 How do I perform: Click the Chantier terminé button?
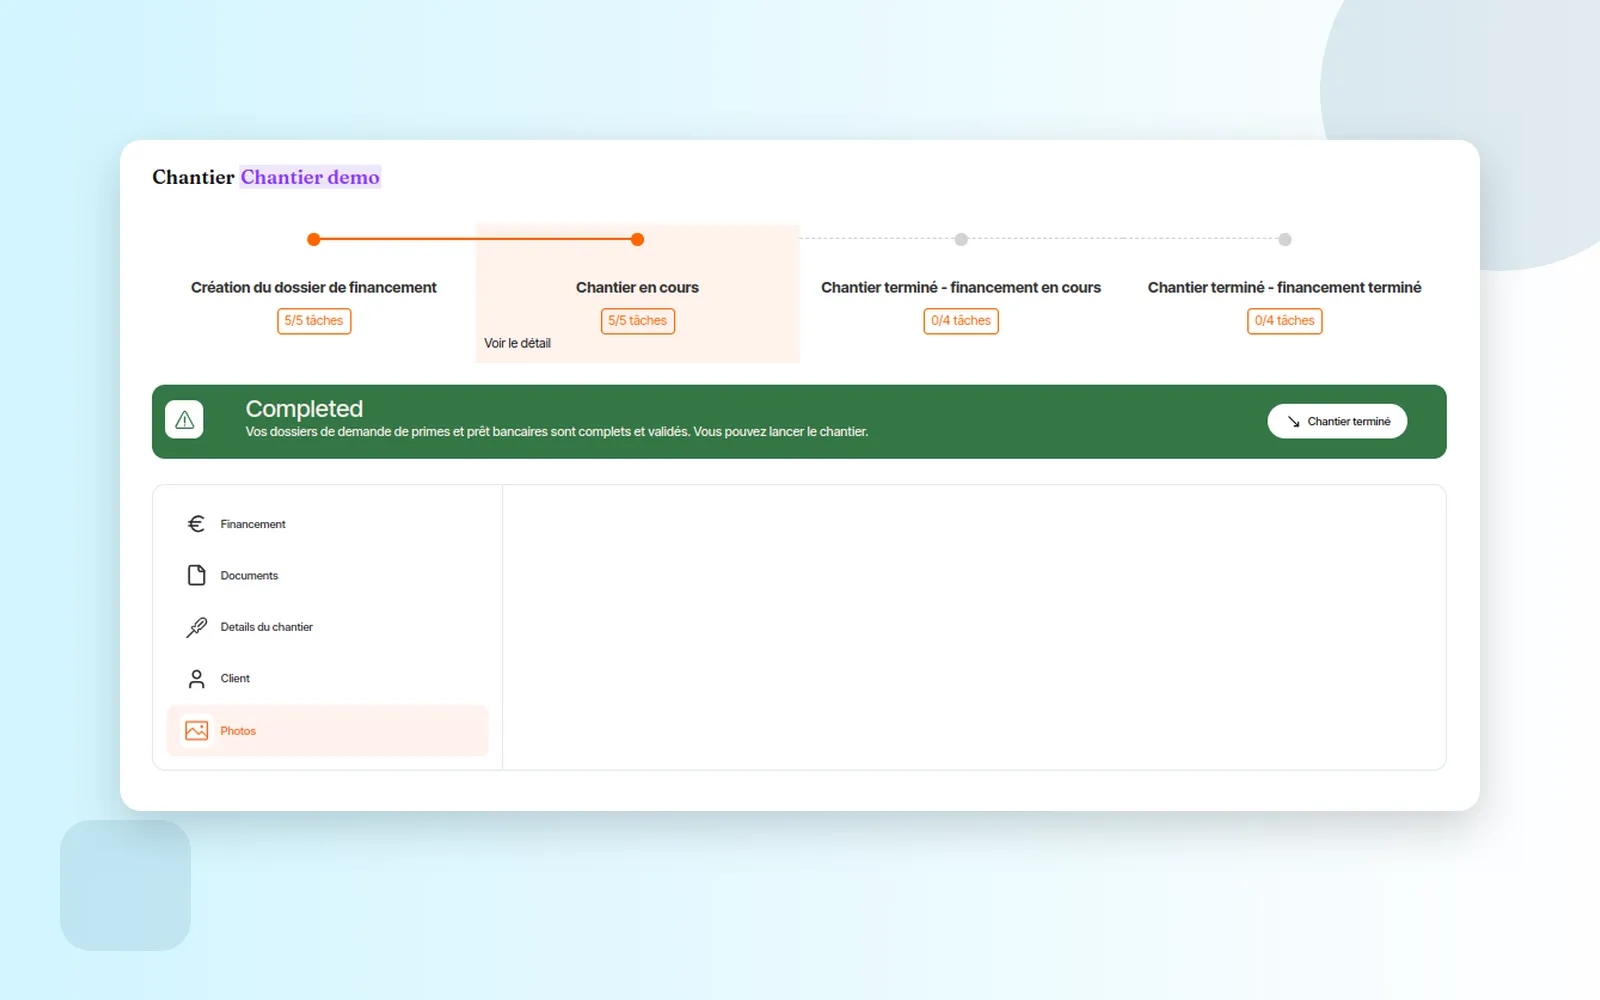pyautogui.click(x=1337, y=421)
